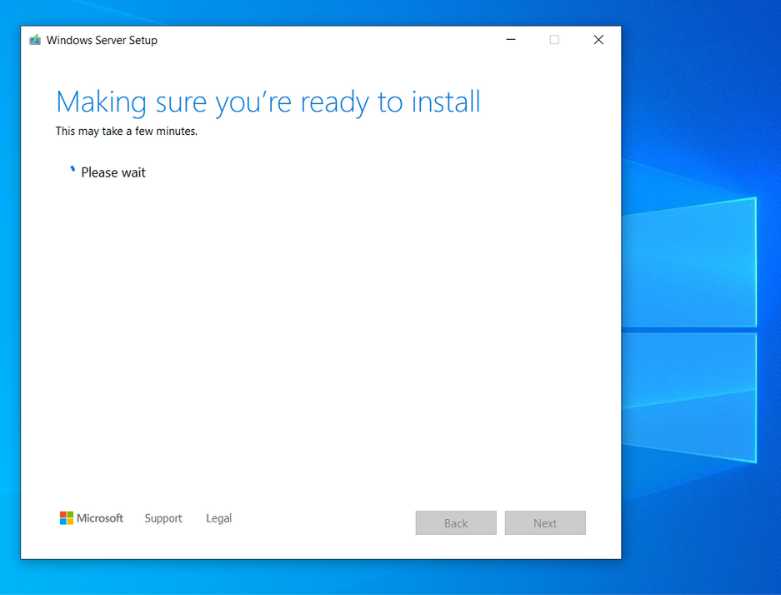Image resolution: width=781 pixels, height=595 pixels.
Task: Open the Support link
Action: (x=163, y=518)
